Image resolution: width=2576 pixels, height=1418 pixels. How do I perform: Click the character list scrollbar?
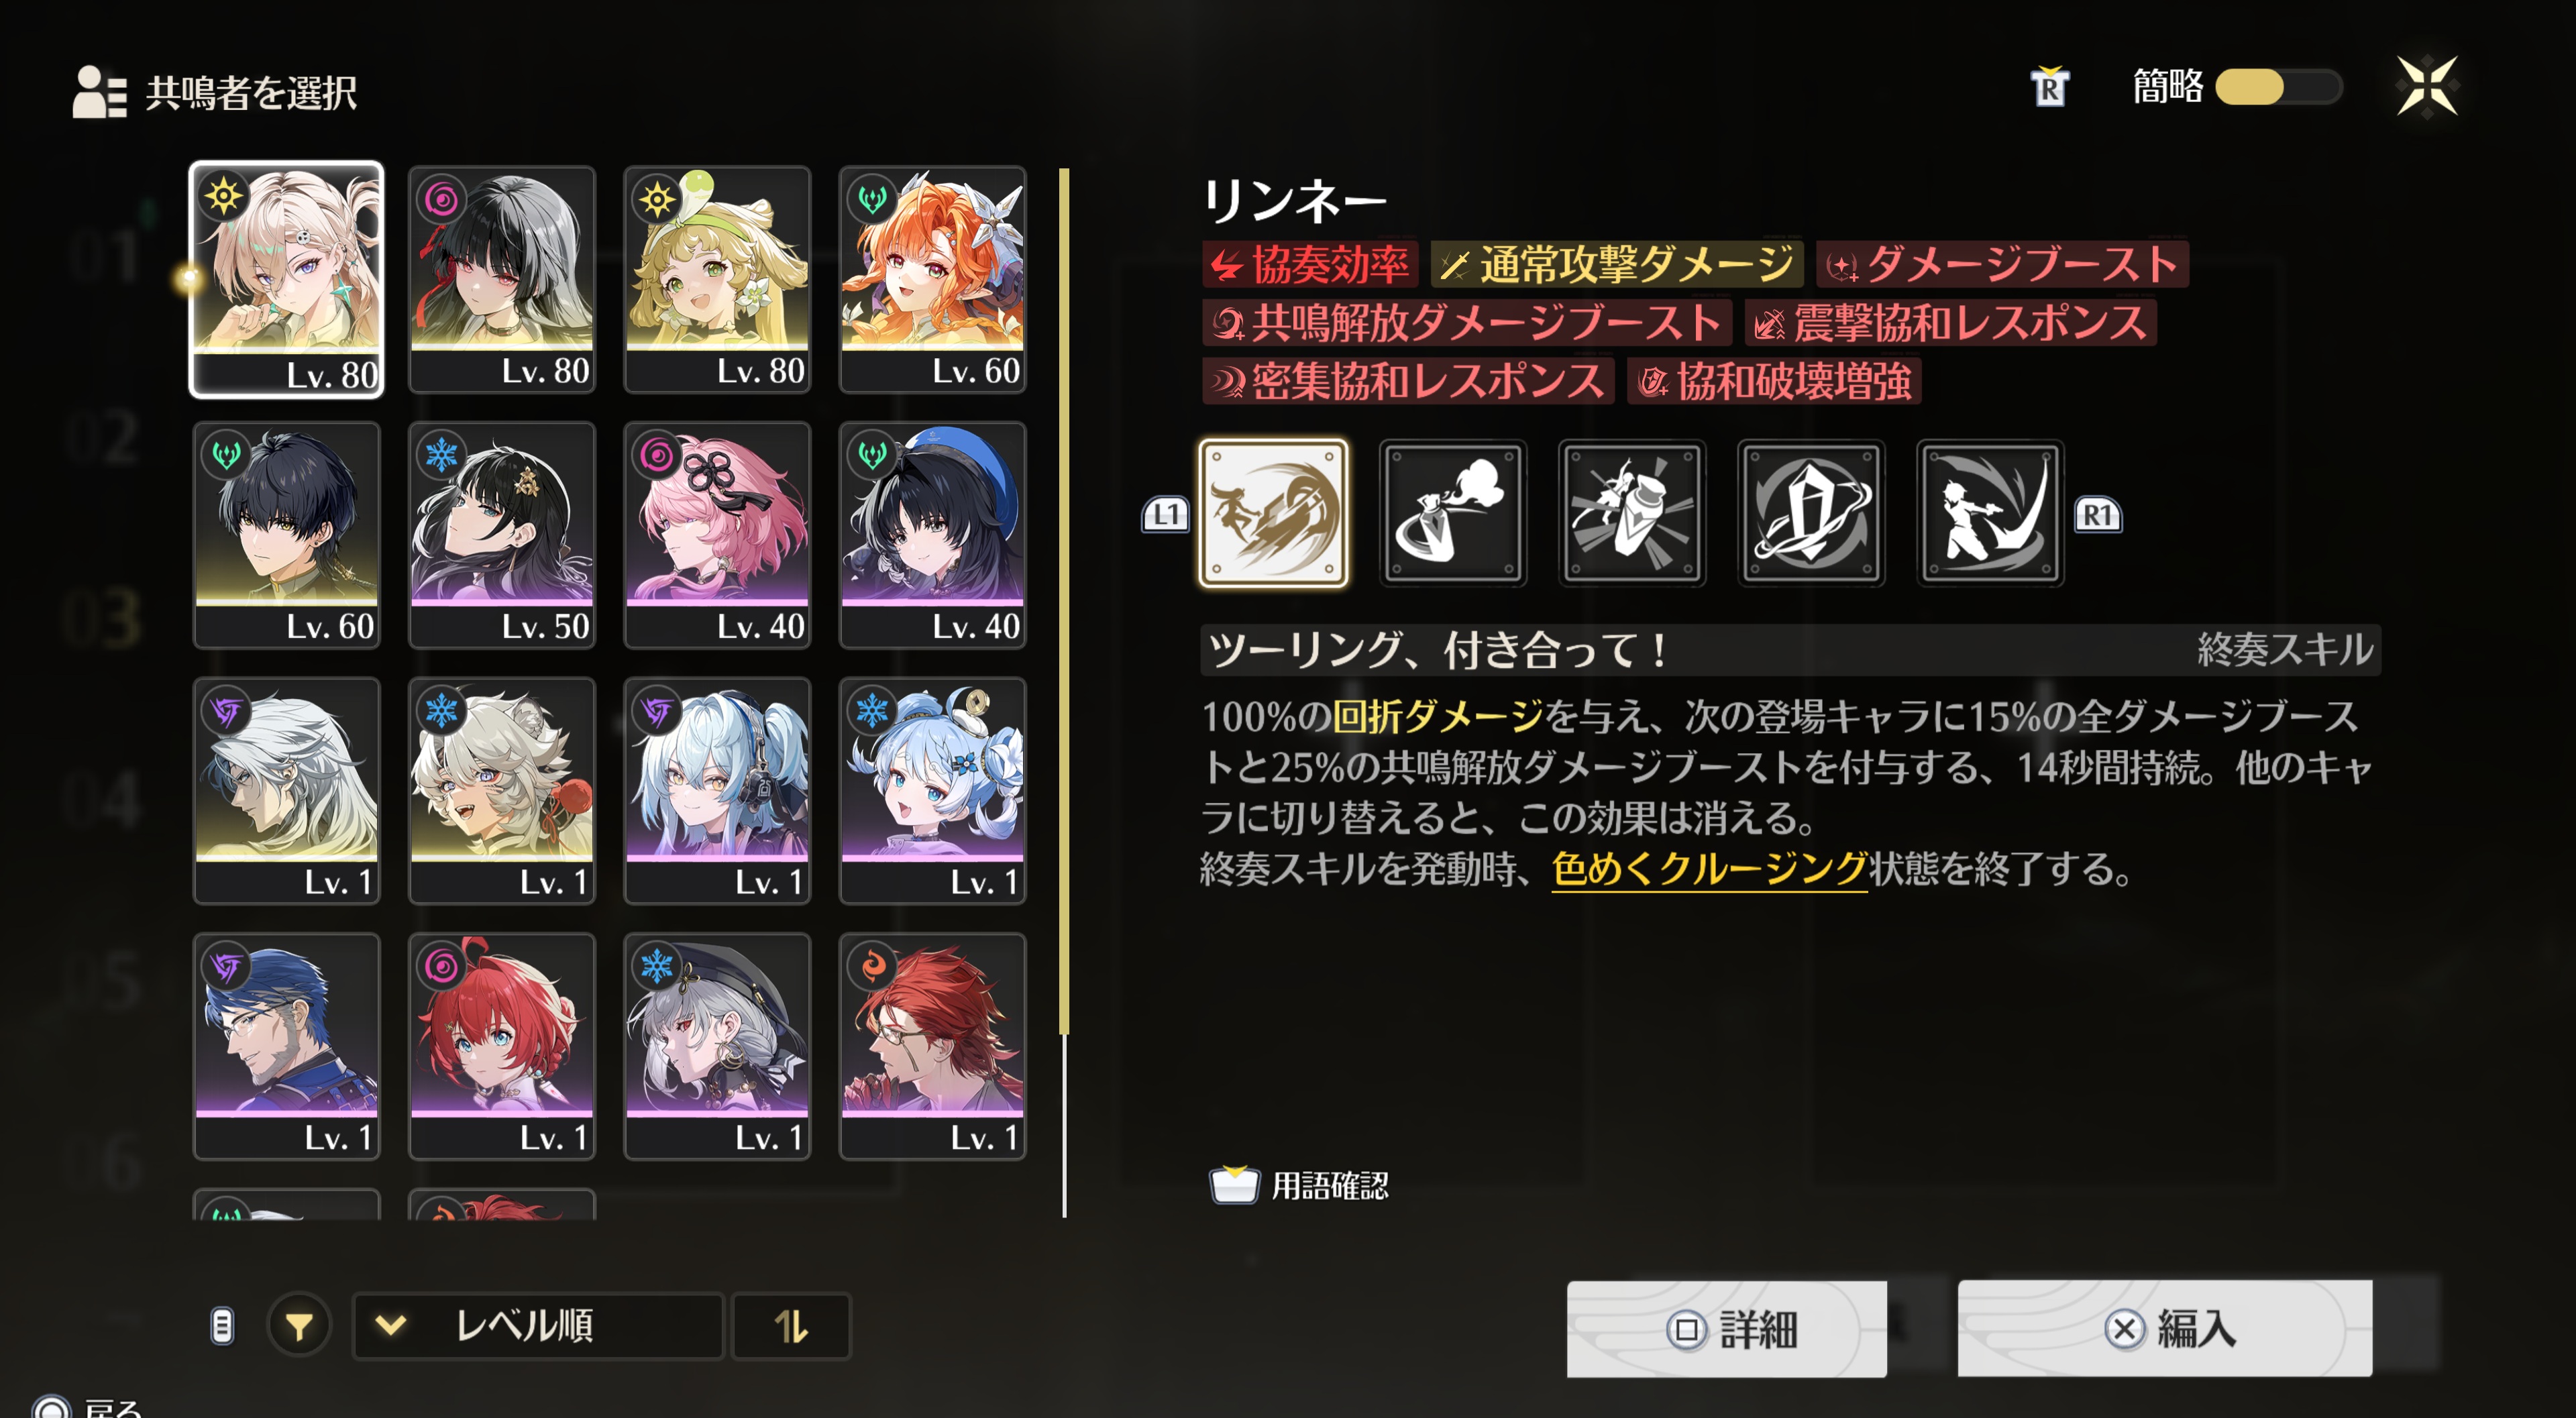click(x=1064, y=692)
